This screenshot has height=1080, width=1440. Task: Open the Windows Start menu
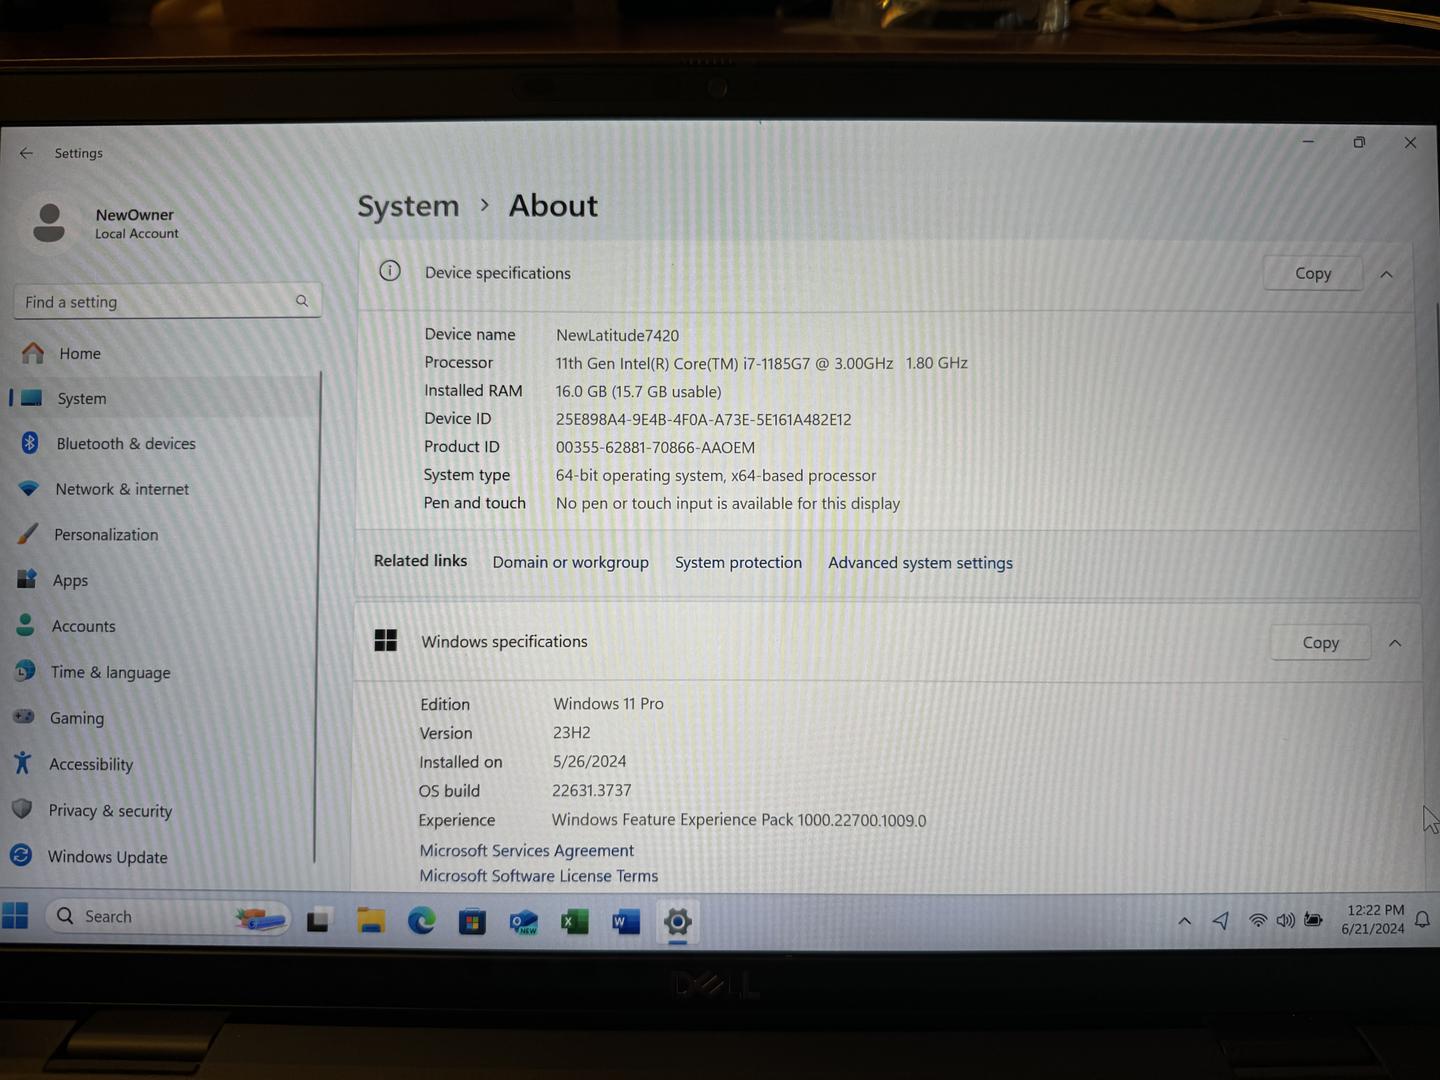click(x=15, y=915)
